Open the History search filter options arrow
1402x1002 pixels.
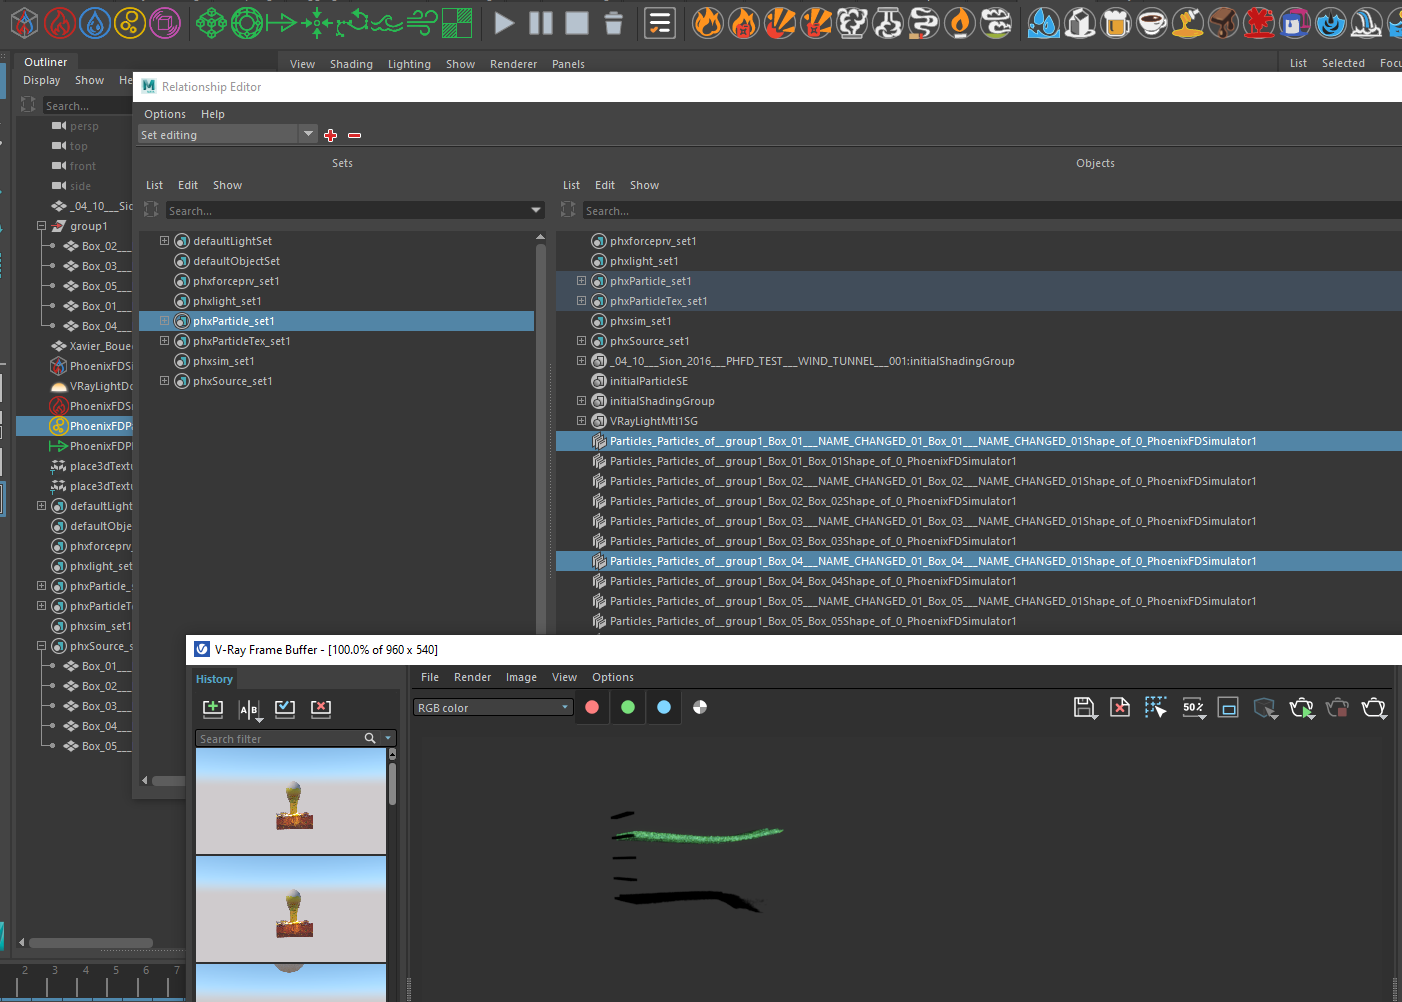click(x=389, y=739)
